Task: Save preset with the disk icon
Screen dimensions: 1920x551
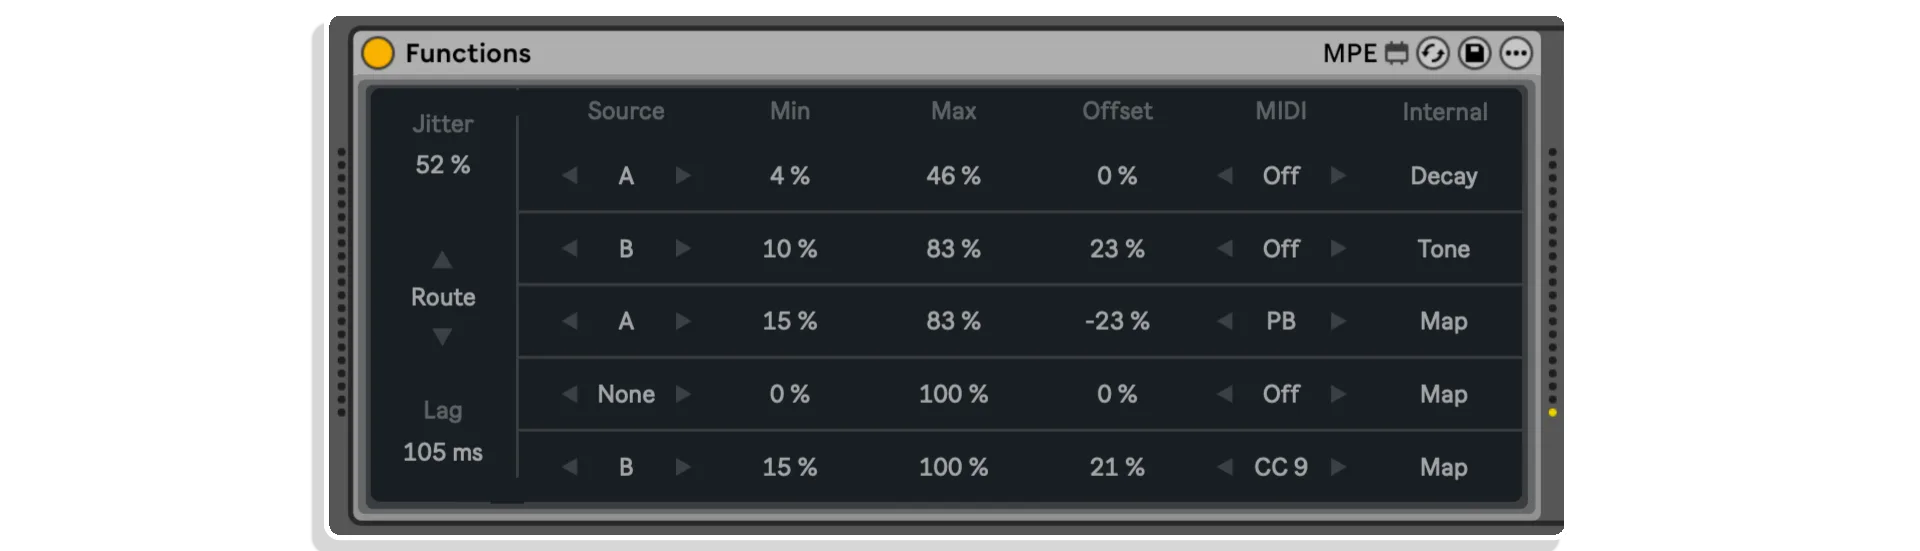Action: [1474, 53]
